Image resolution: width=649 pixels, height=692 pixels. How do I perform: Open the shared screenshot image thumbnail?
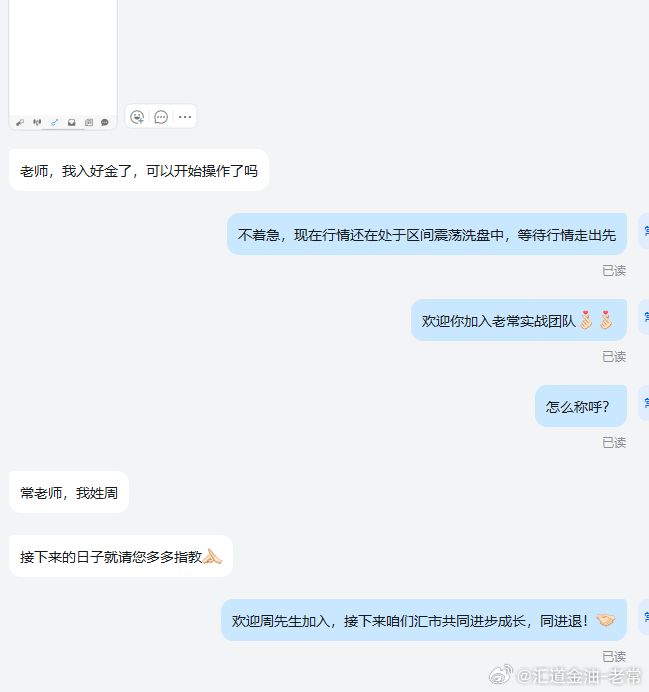click(63, 64)
